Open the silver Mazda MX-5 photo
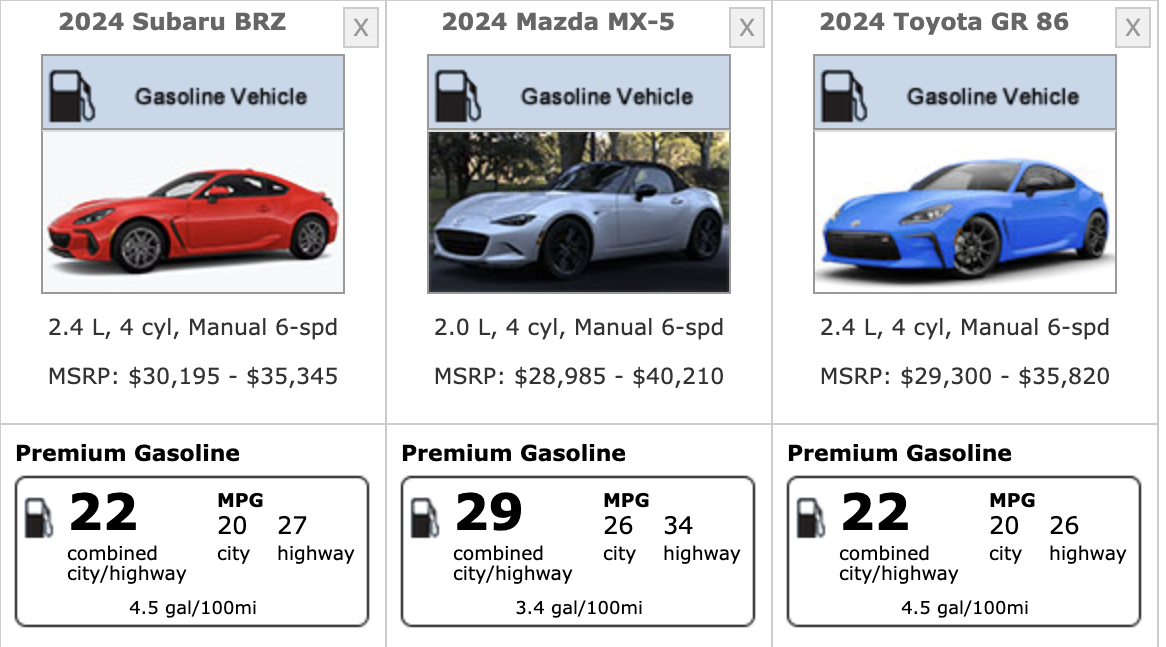 pos(579,212)
